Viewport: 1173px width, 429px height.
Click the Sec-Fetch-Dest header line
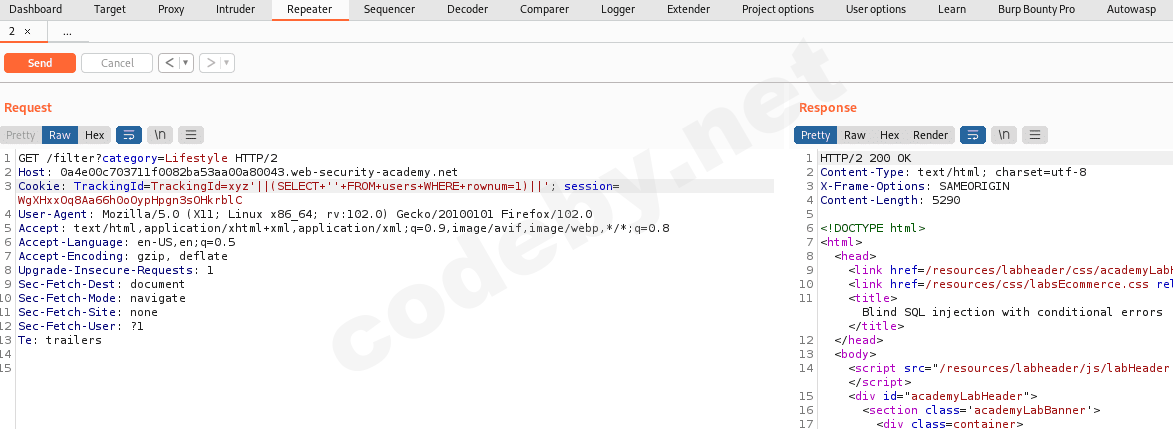102,285
